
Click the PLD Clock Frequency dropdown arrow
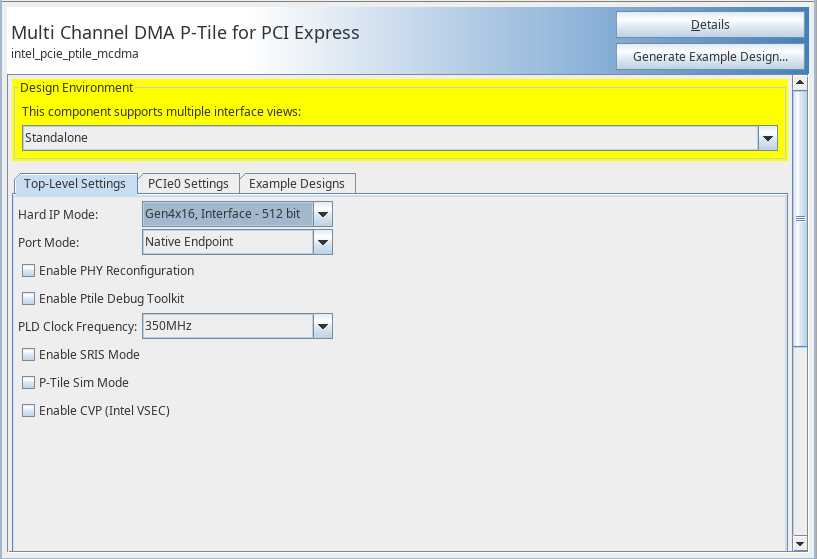[322, 326]
